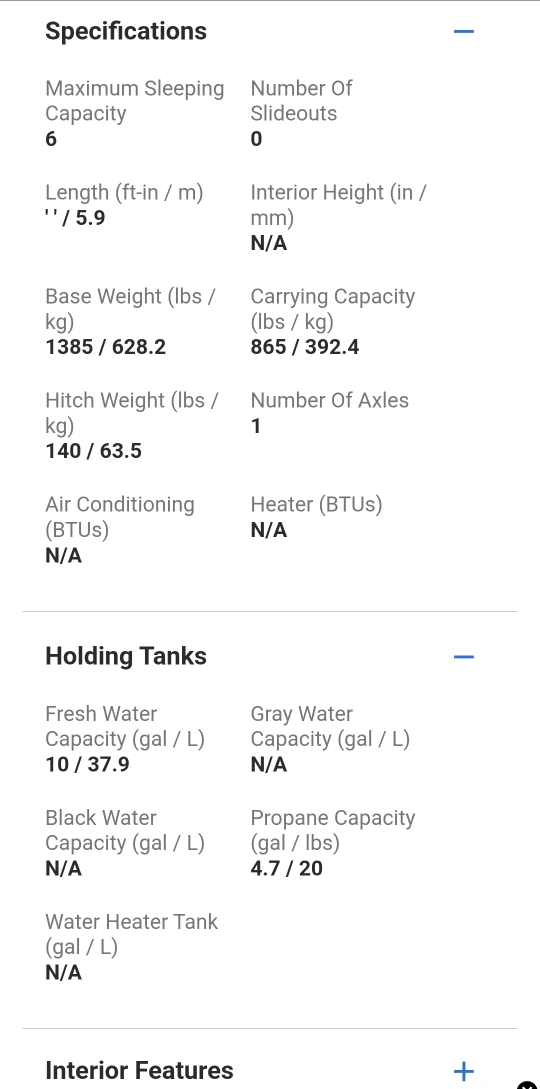Click the Carrying Capacity value 865 / 392.4
This screenshot has height=1089, width=540.
[x=305, y=347]
